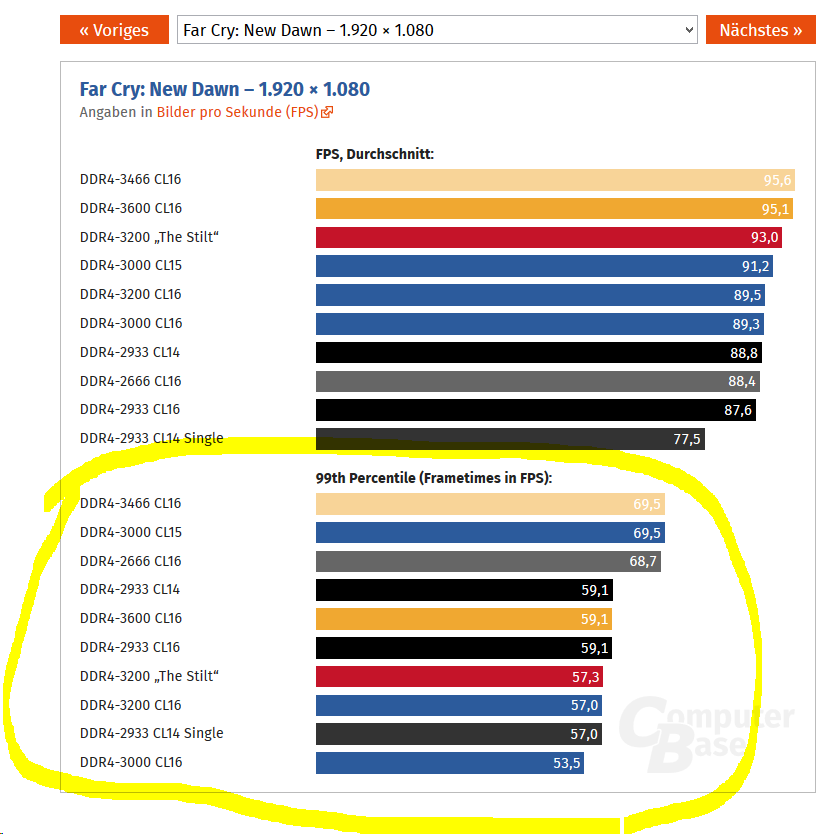
Task: Click the chart title Far Cry: New Dawn
Action: pyautogui.click(x=225, y=89)
